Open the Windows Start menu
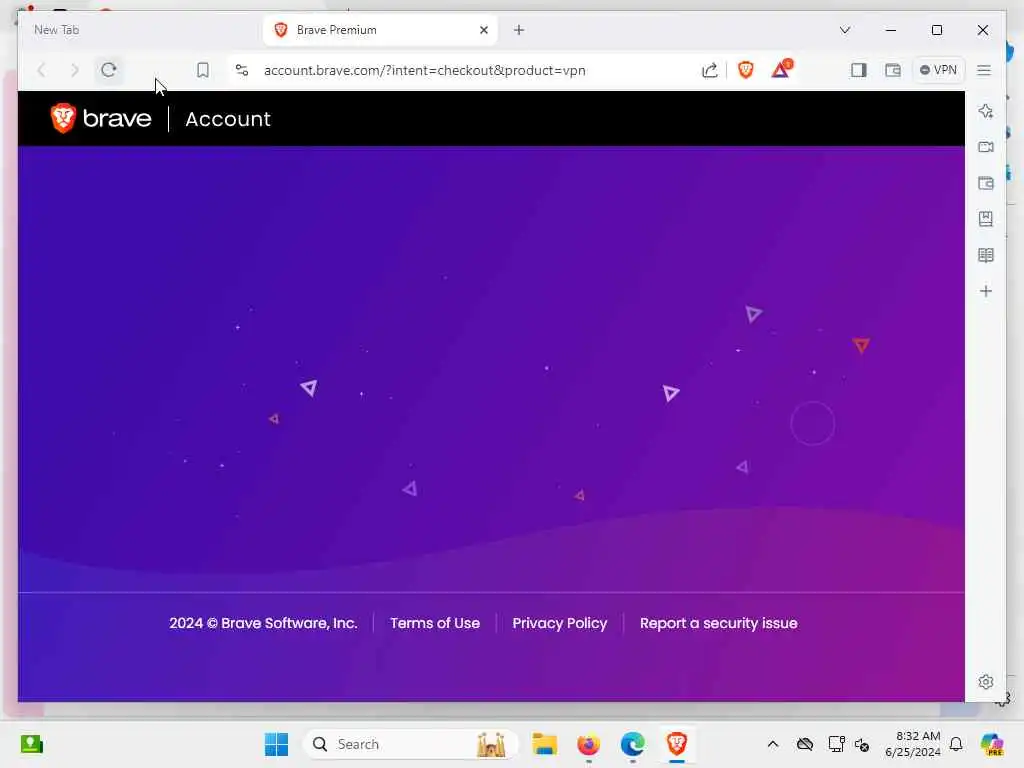This screenshot has width=1024, height=768. click(276, 744)
